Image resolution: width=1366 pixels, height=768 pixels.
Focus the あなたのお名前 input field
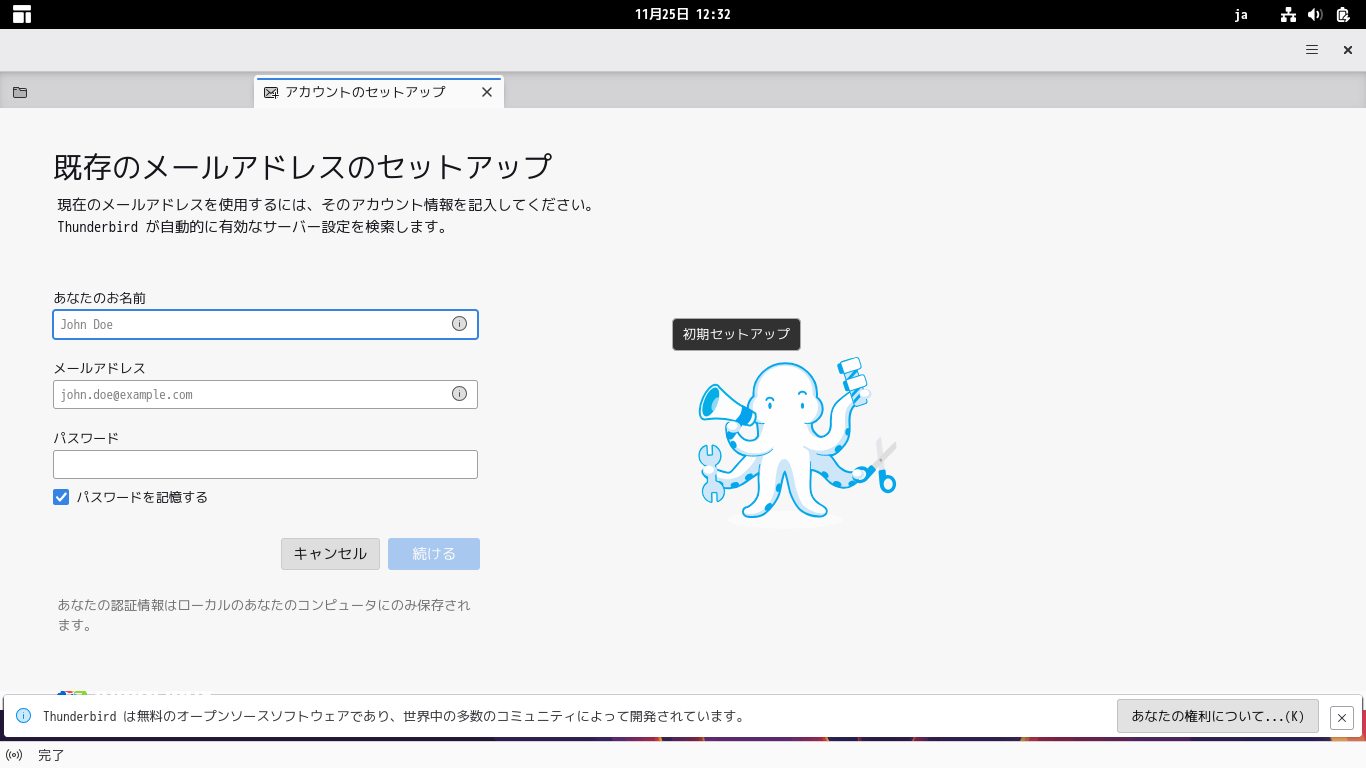point(265,324)
